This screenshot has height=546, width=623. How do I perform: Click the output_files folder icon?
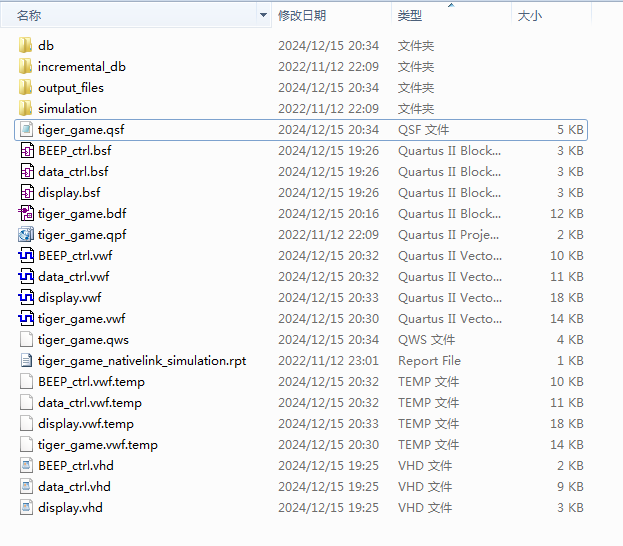click(x=26, y=87)
